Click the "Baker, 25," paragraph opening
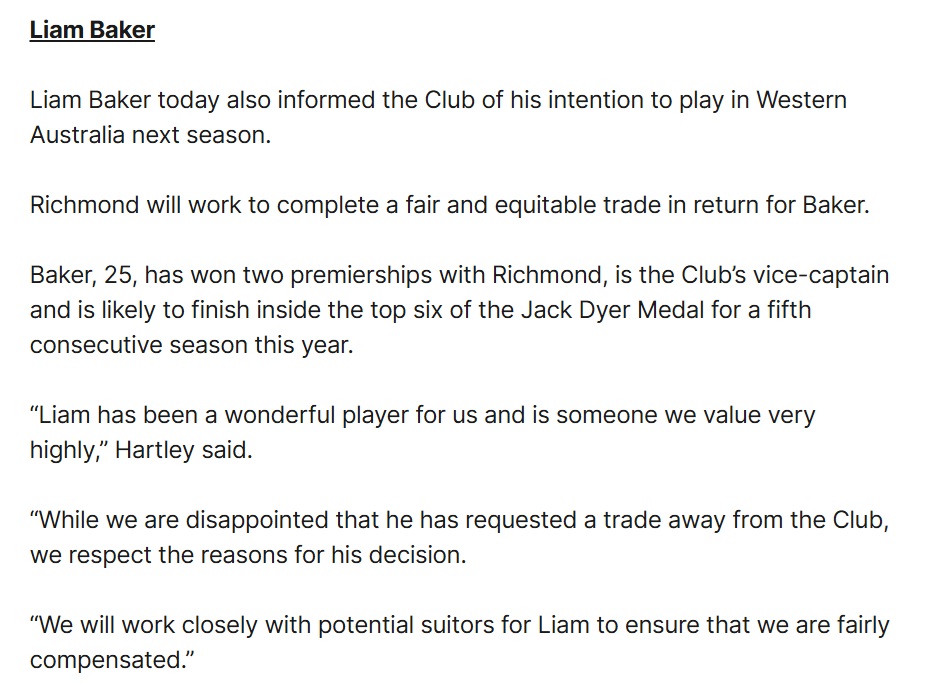 coord(76,275)
